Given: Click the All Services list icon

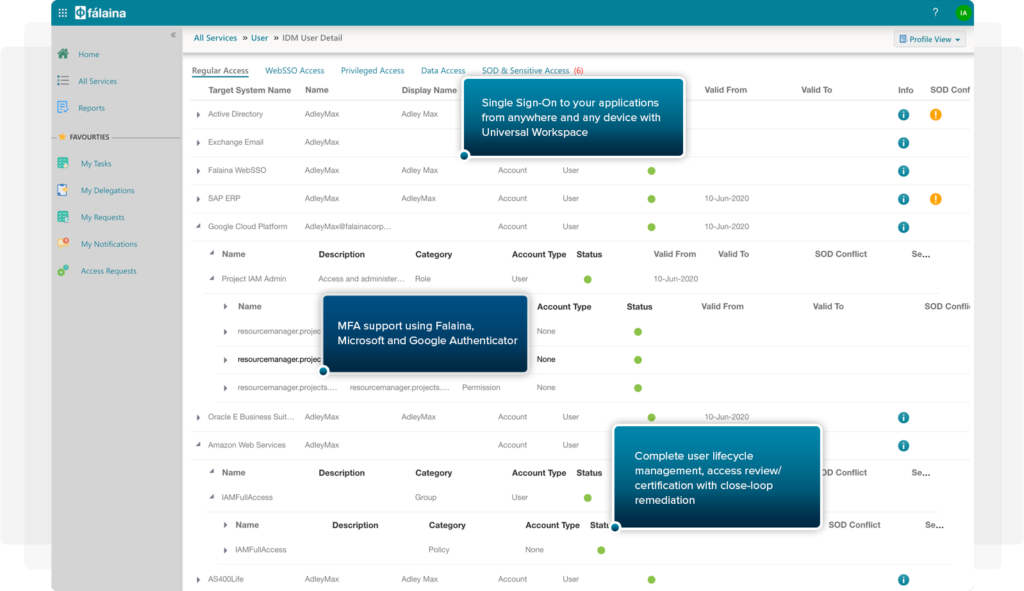Looking at the screenshot, I should pyautogui.click(x=63, y=80).
